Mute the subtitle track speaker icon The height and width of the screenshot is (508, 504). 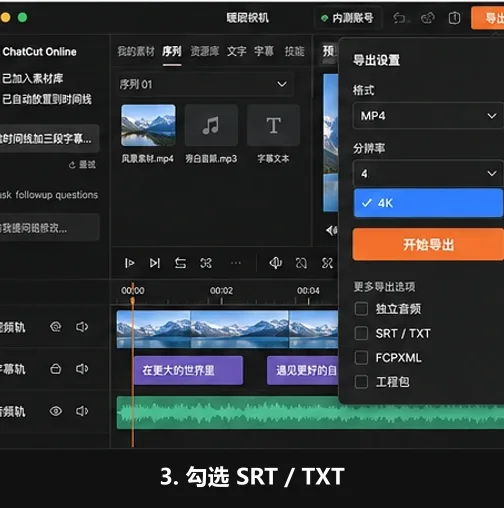click(x=82, y=369)
